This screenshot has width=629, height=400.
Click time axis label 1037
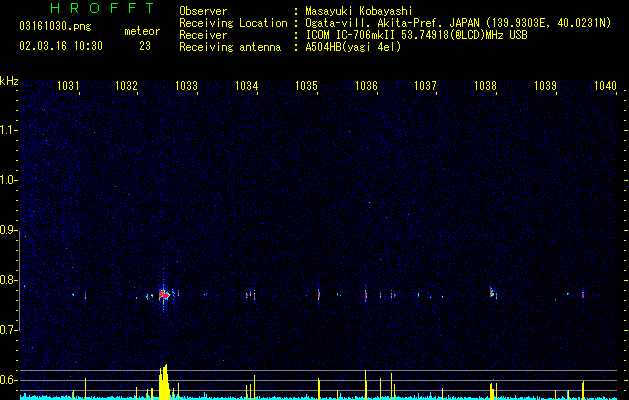click(425, 86)
